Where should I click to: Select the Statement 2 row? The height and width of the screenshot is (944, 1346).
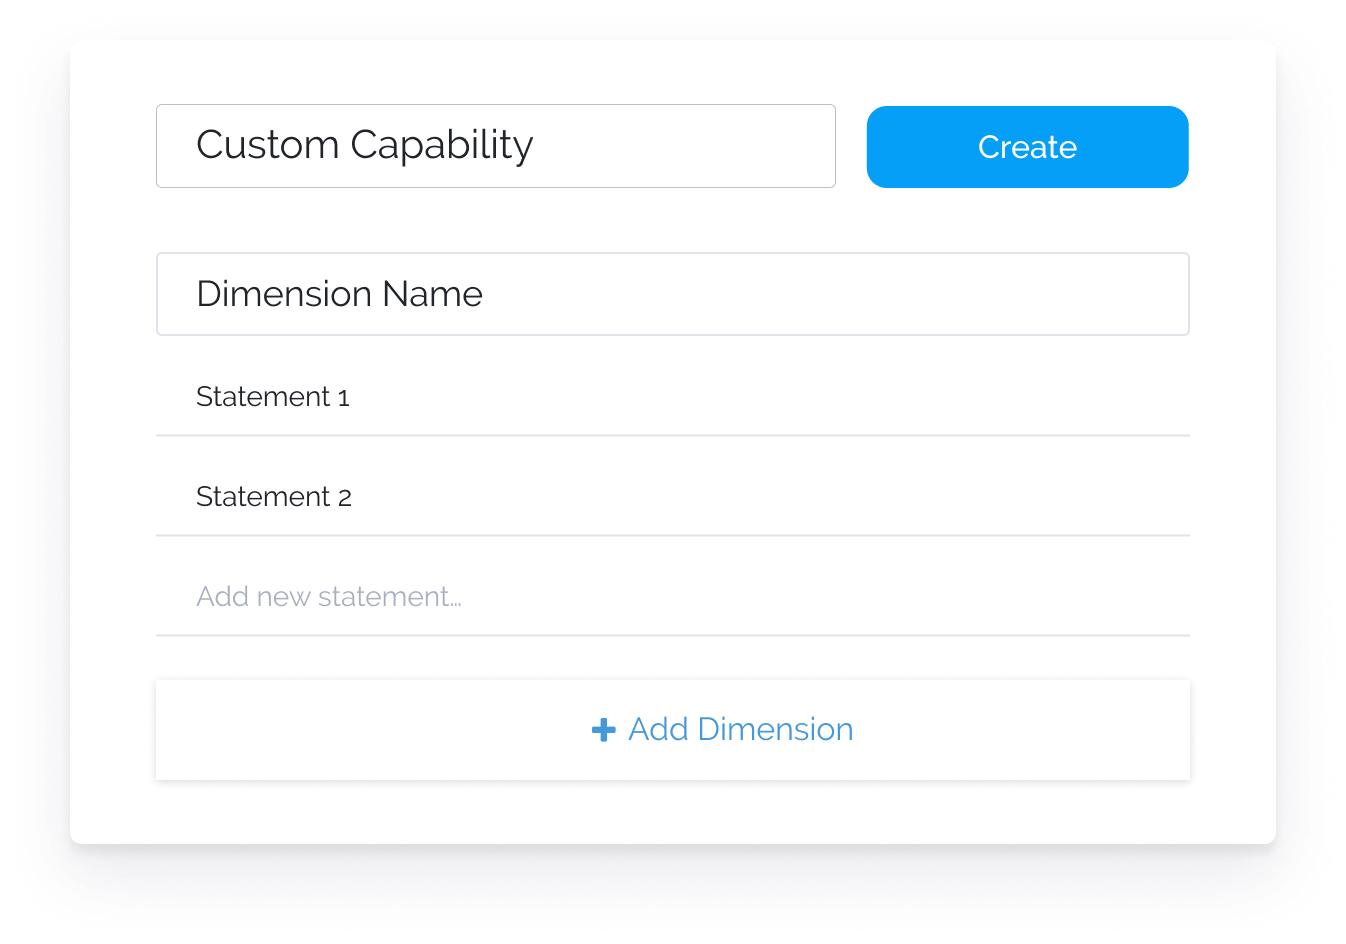pos(673,497)
